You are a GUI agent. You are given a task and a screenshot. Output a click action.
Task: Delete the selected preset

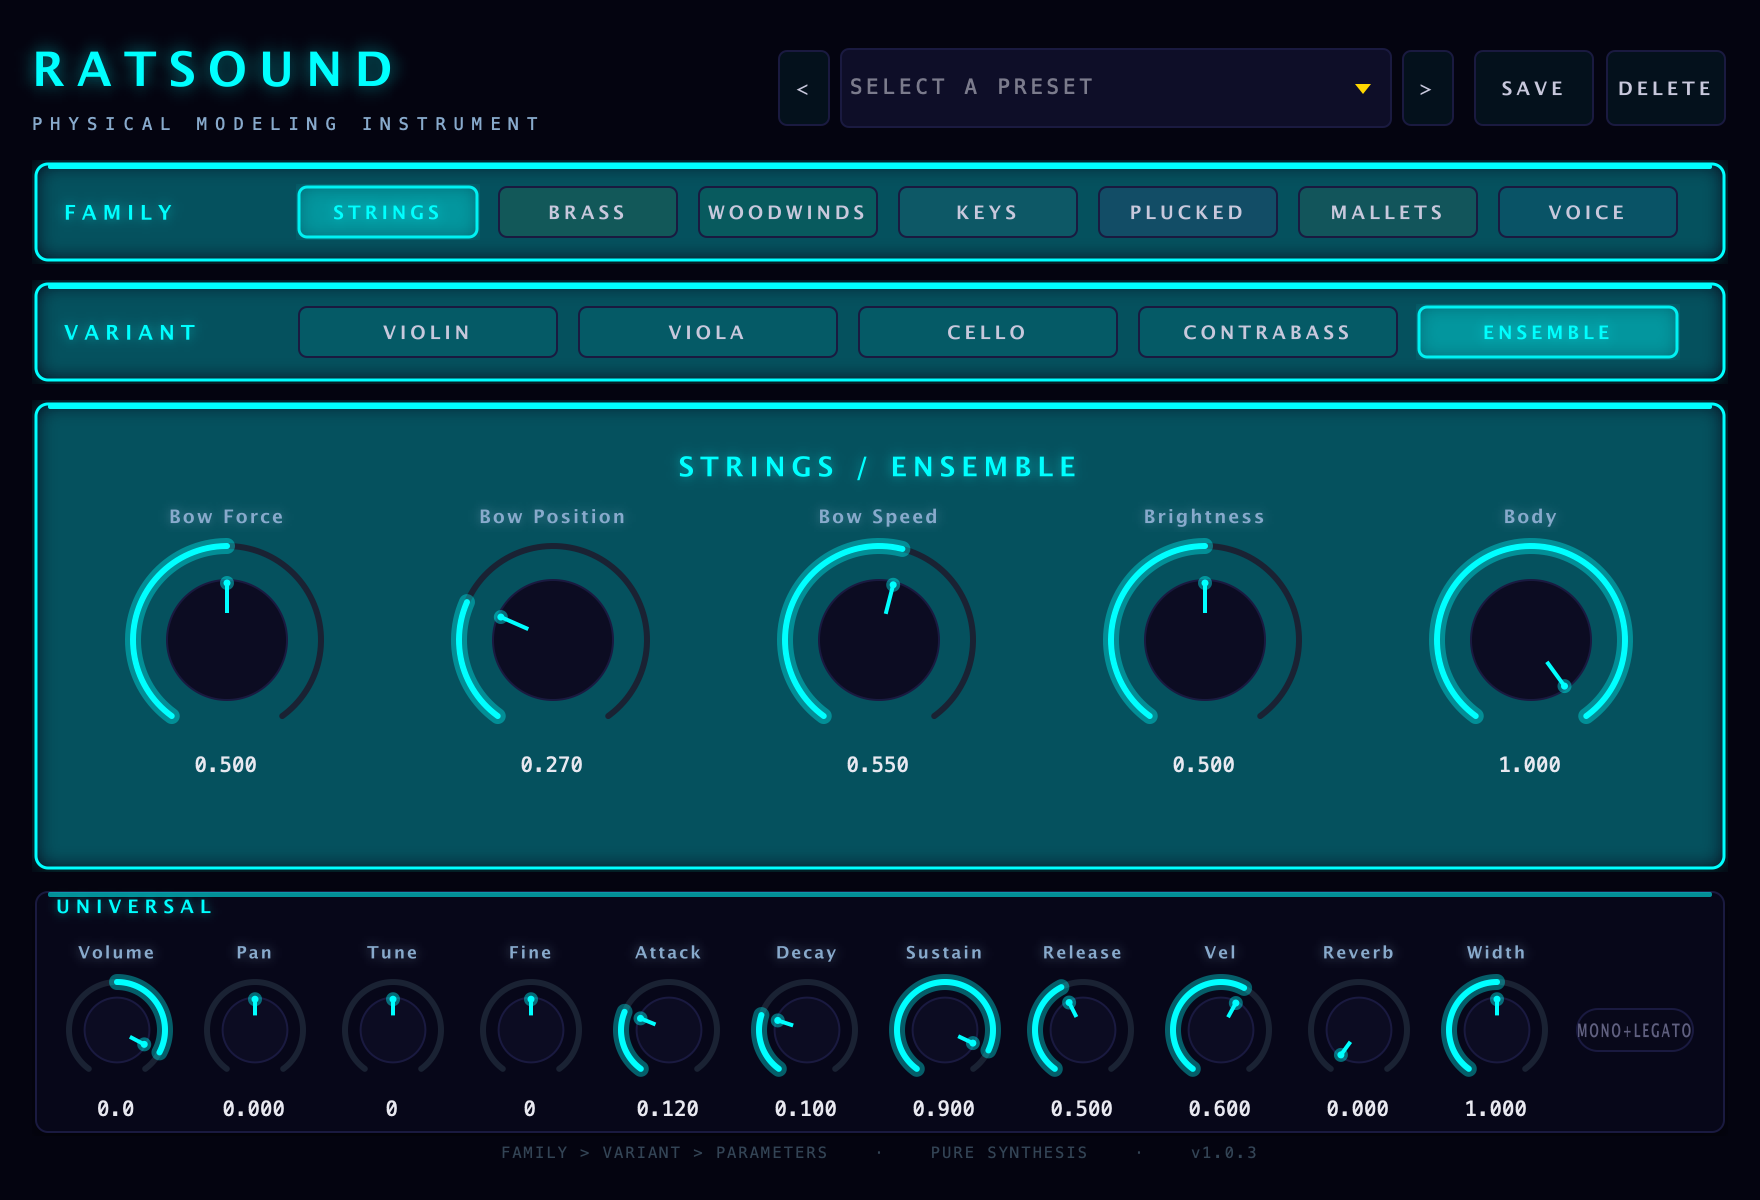click(1665, 88)
